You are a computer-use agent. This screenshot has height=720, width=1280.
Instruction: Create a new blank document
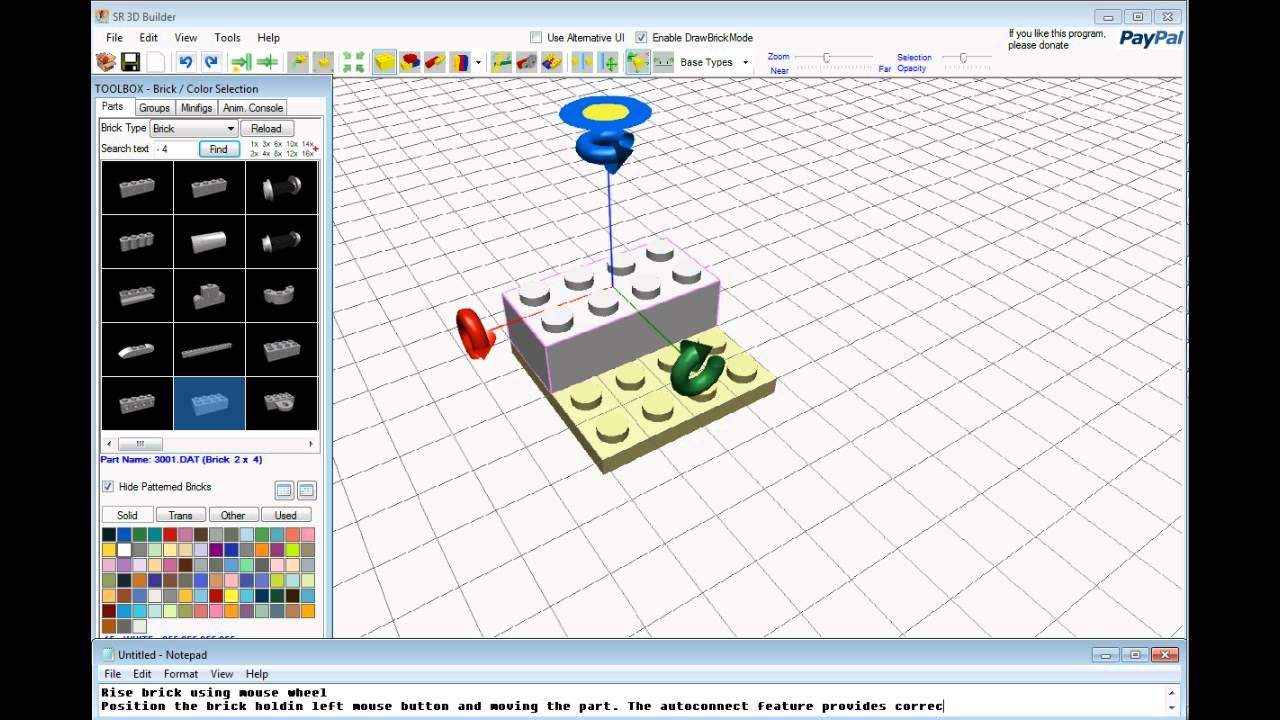156,62
